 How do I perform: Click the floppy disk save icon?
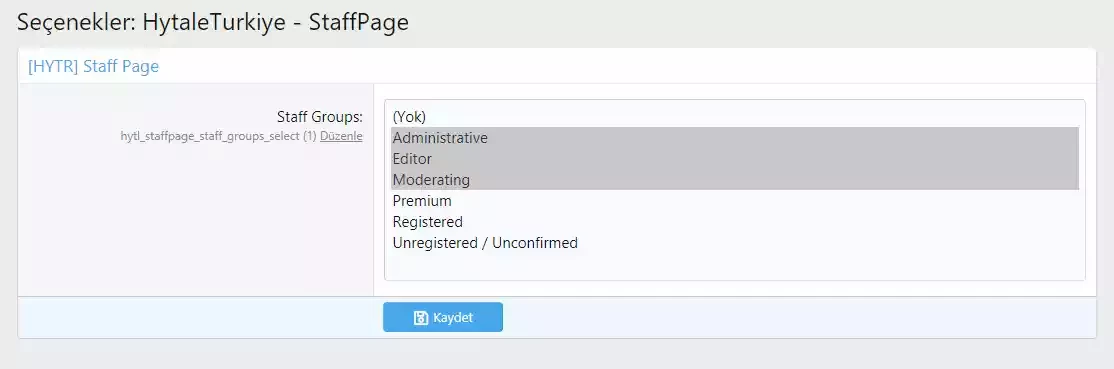pos(421,318)
